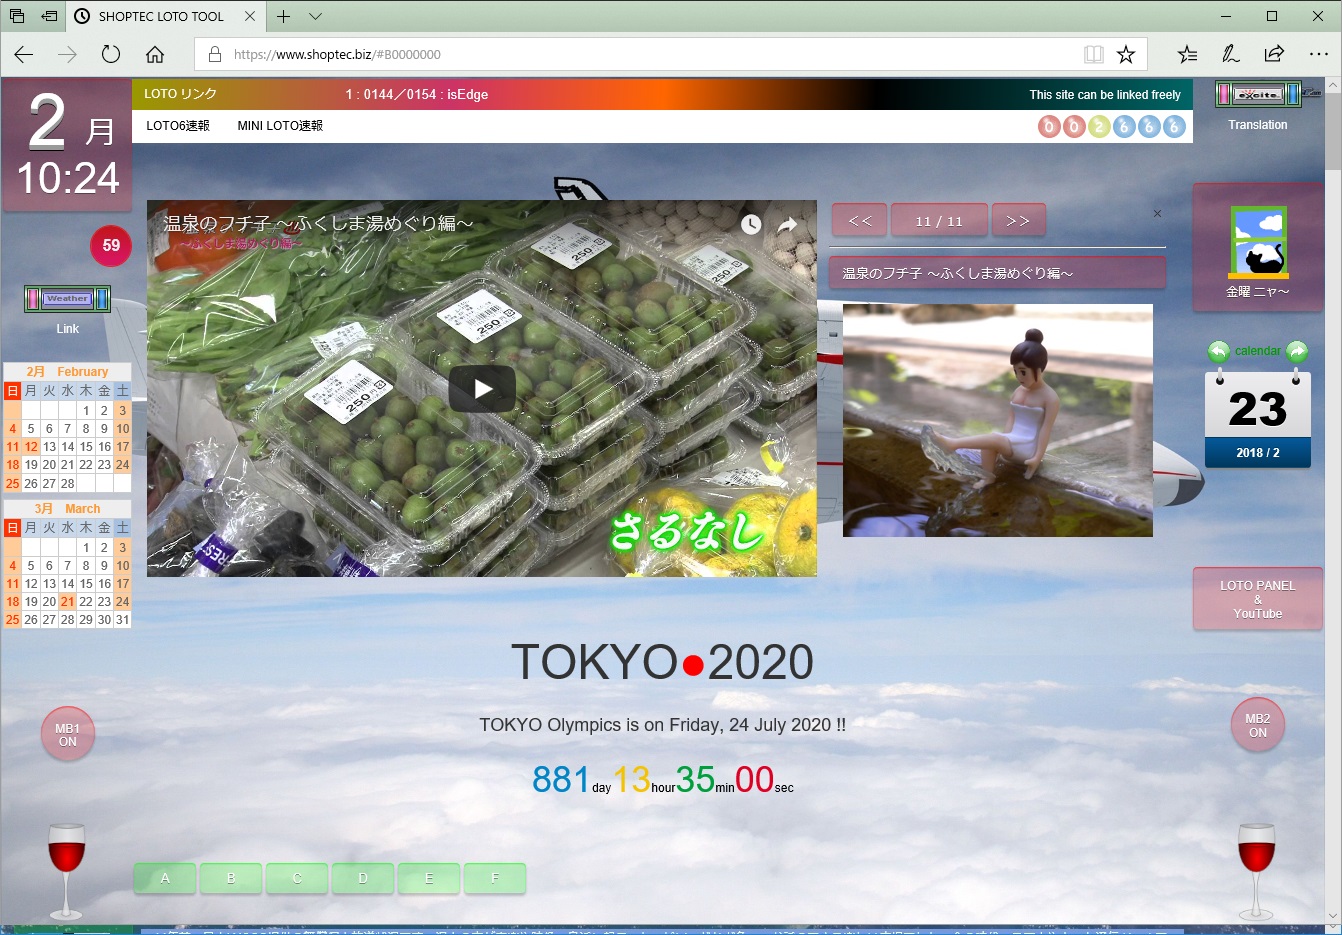The width and height of the screenshot is (1342, 935).
Task: Refresh the current page
Action: coord(111,54)
